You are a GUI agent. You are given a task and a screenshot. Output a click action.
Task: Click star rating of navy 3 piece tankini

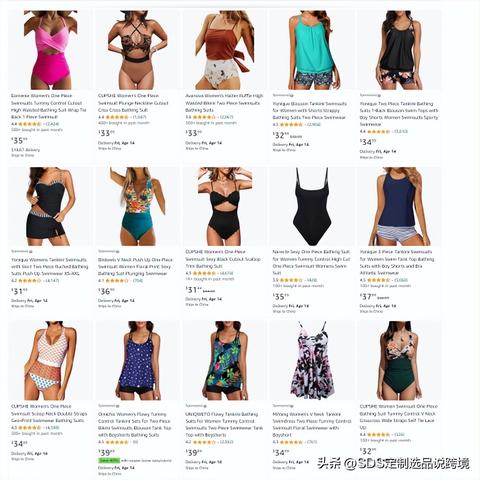tap(378, 280)
